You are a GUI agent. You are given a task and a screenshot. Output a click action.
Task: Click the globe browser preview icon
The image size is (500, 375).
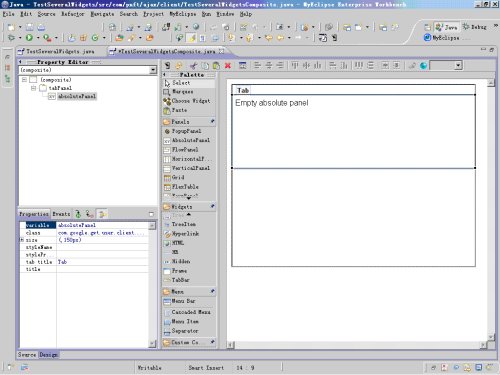point(424,65)
